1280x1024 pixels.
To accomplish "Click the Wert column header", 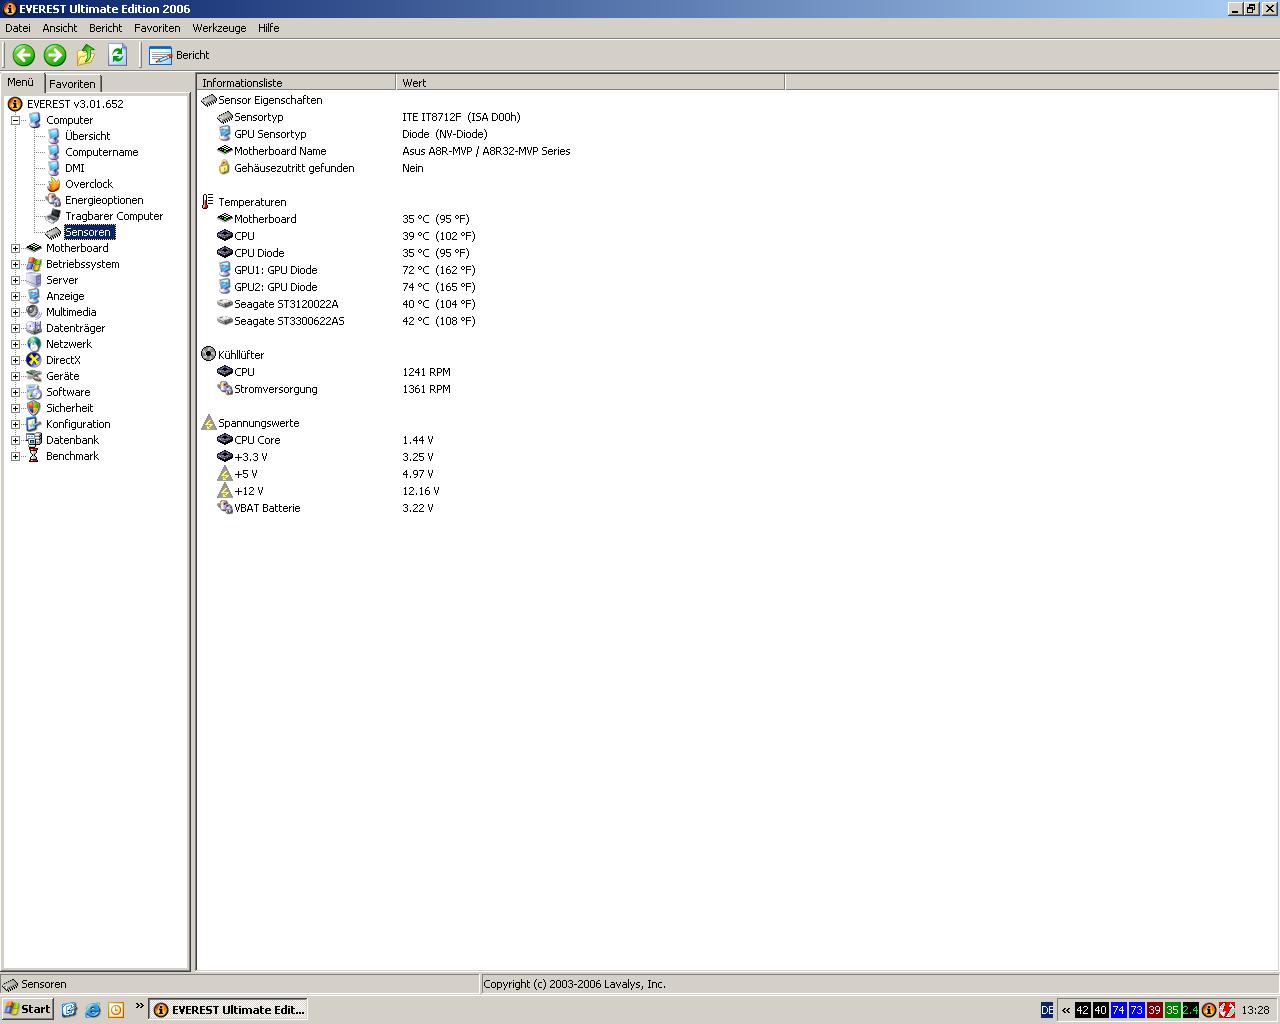I will 590,83.
